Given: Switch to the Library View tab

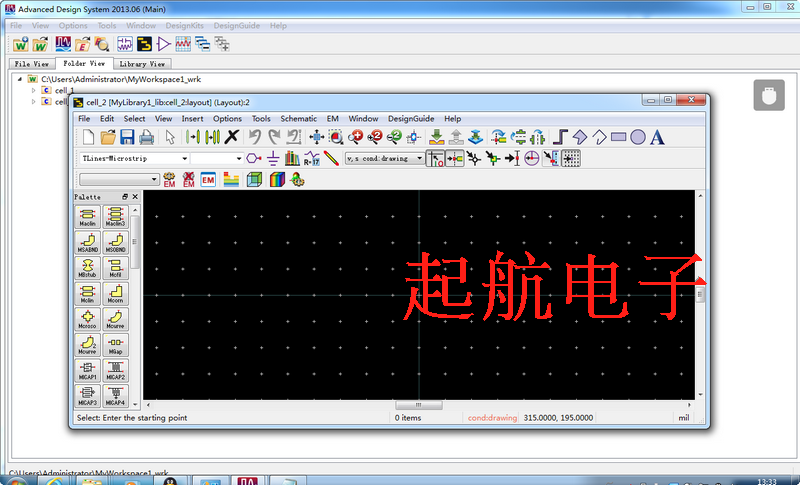Looking at the screenshot, I should [142, 64].
